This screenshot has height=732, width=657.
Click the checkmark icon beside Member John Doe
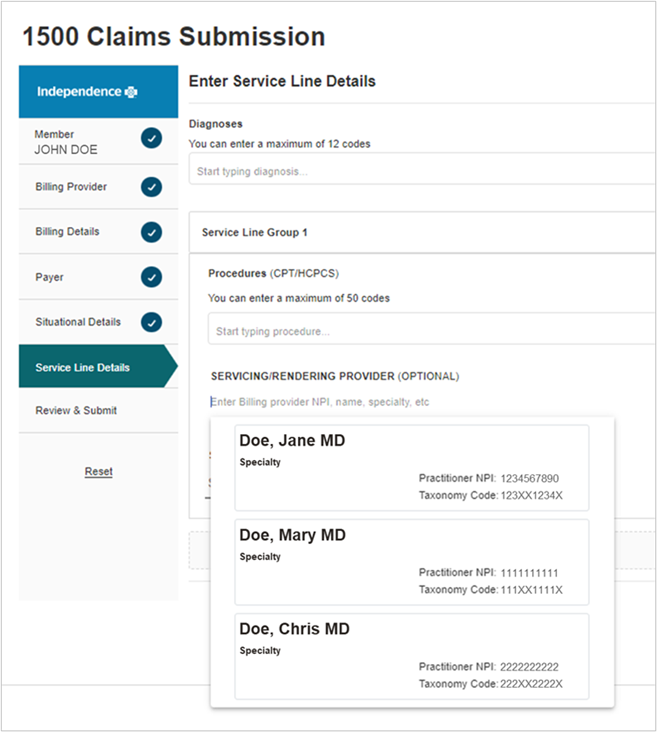pyautogui.click(x=151, y=139)
